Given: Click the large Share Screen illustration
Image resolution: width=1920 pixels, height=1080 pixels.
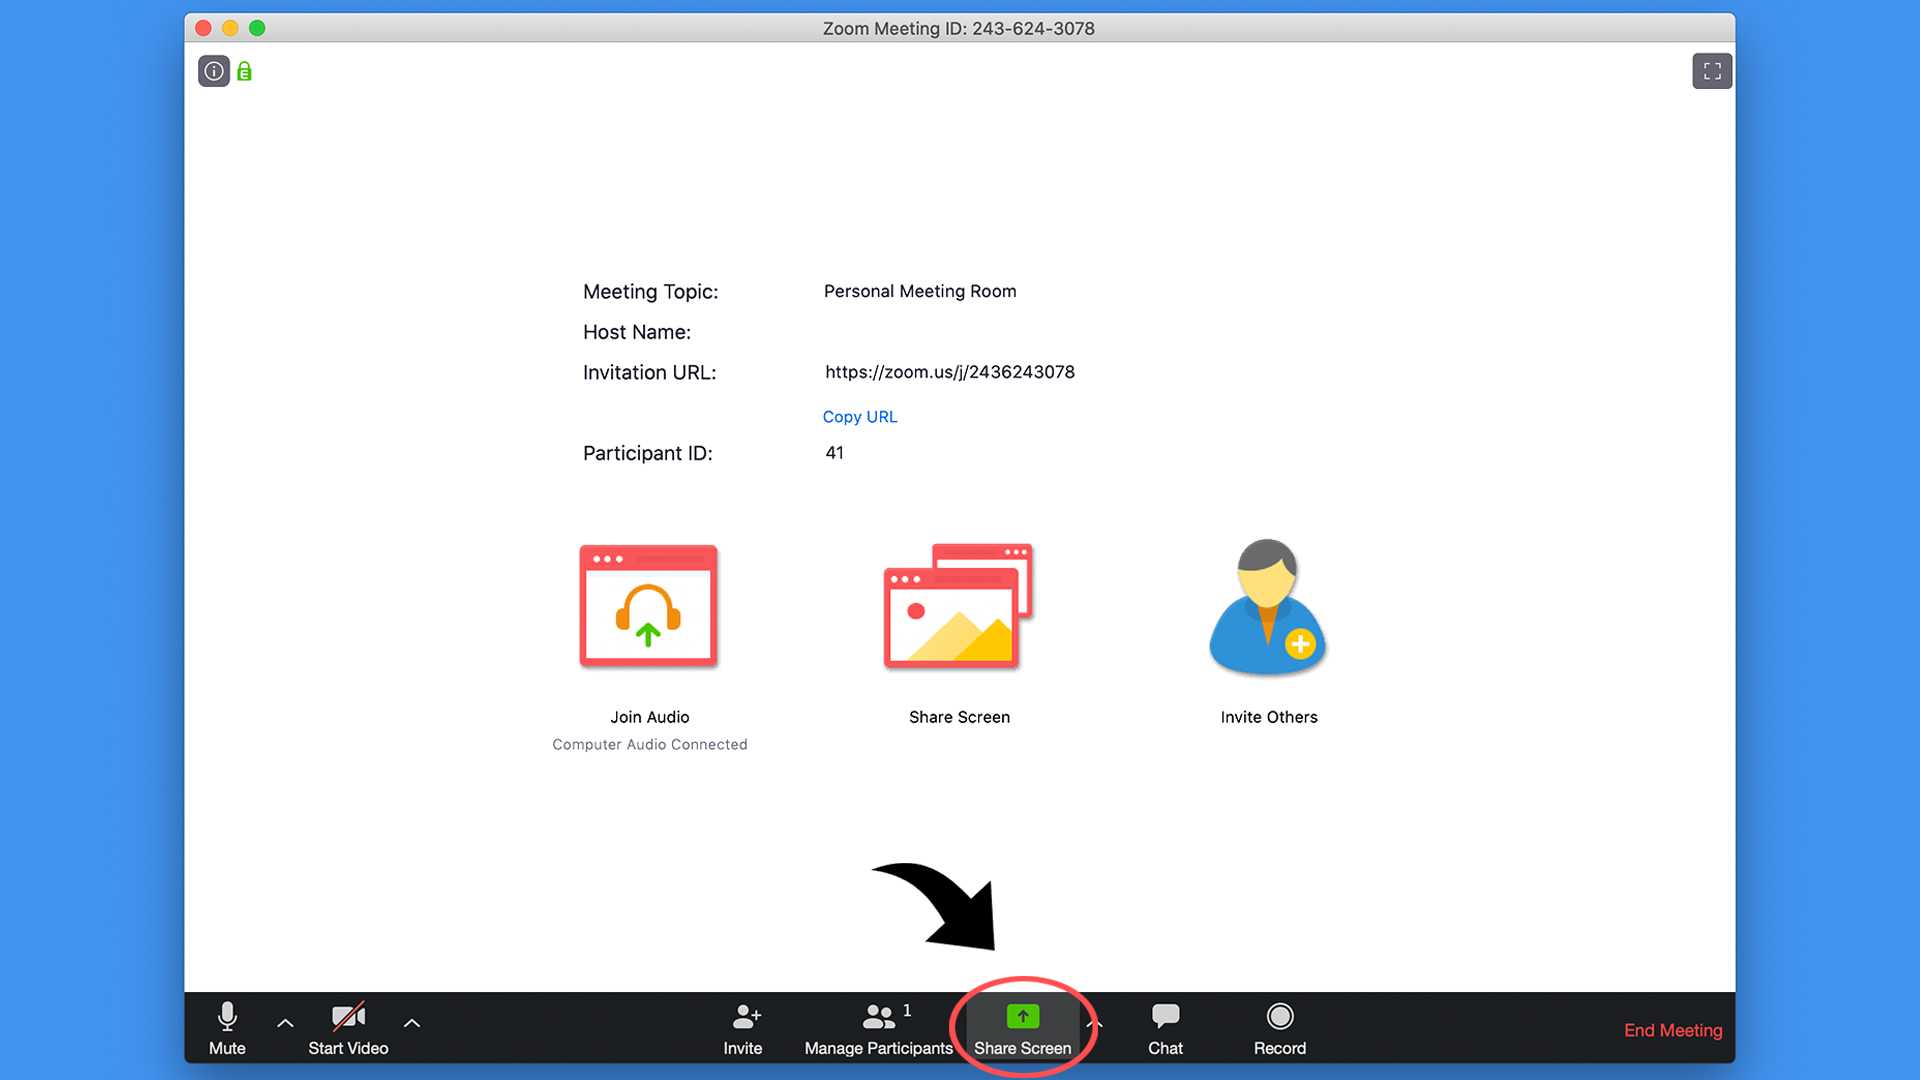Looking at the screenshot, I should pyautogui.click(x=958, y=607).
